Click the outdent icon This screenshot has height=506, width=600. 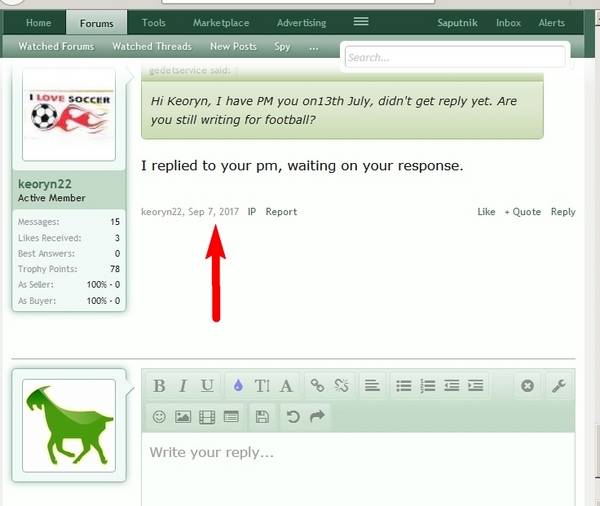452,385
